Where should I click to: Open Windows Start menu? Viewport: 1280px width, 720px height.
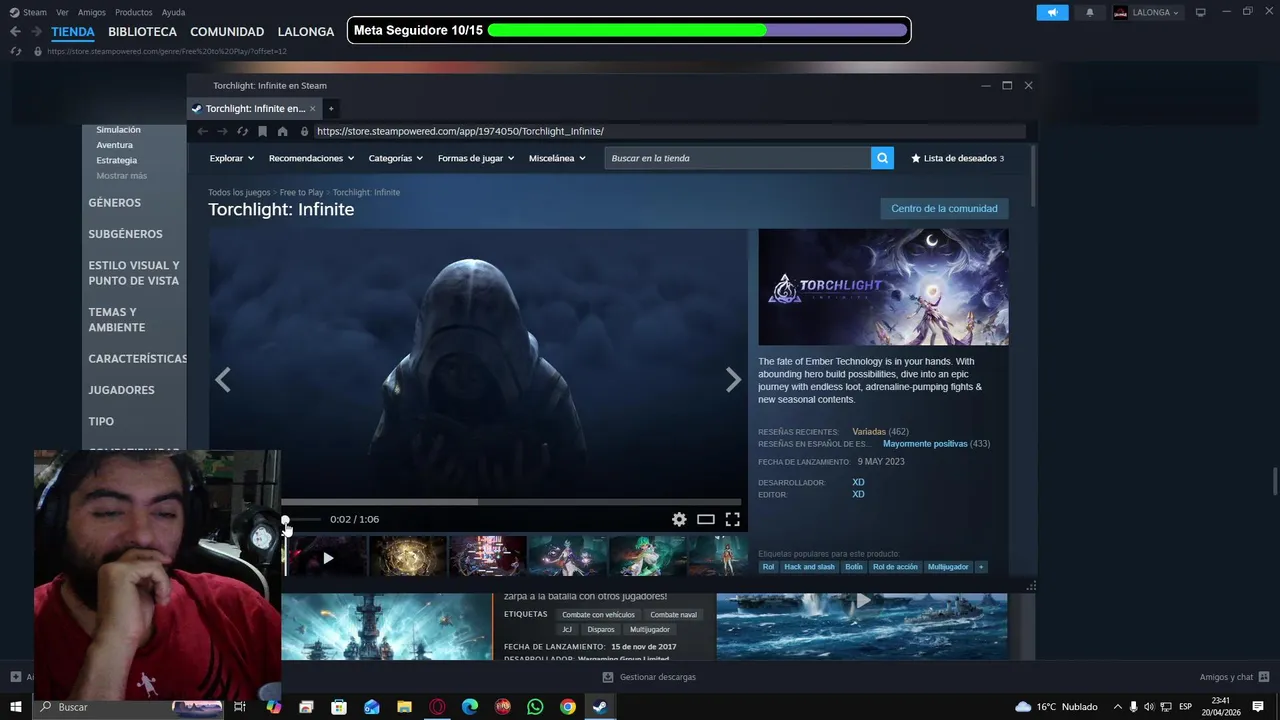coord(15,707)
